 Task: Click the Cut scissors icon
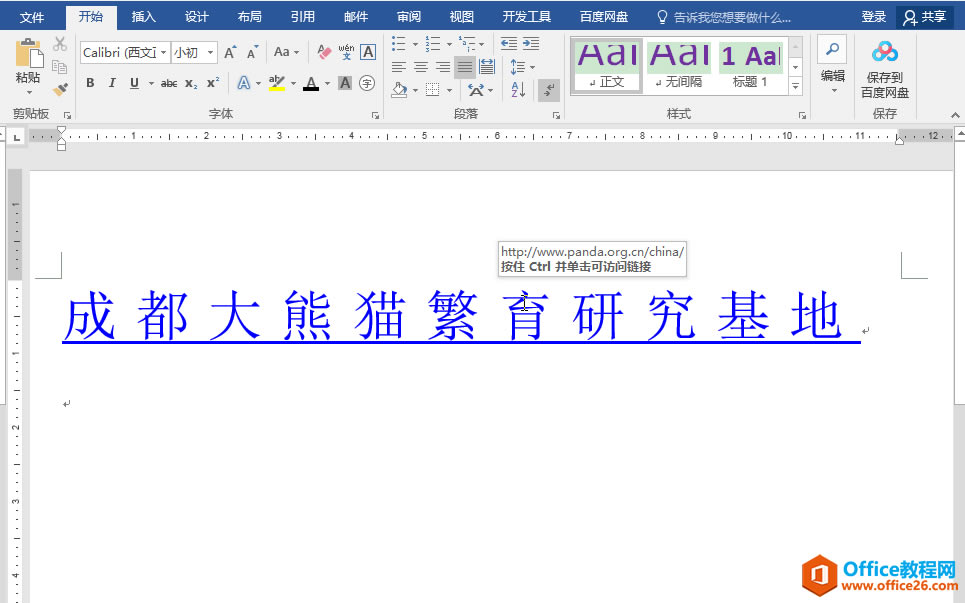coord(60,44)
